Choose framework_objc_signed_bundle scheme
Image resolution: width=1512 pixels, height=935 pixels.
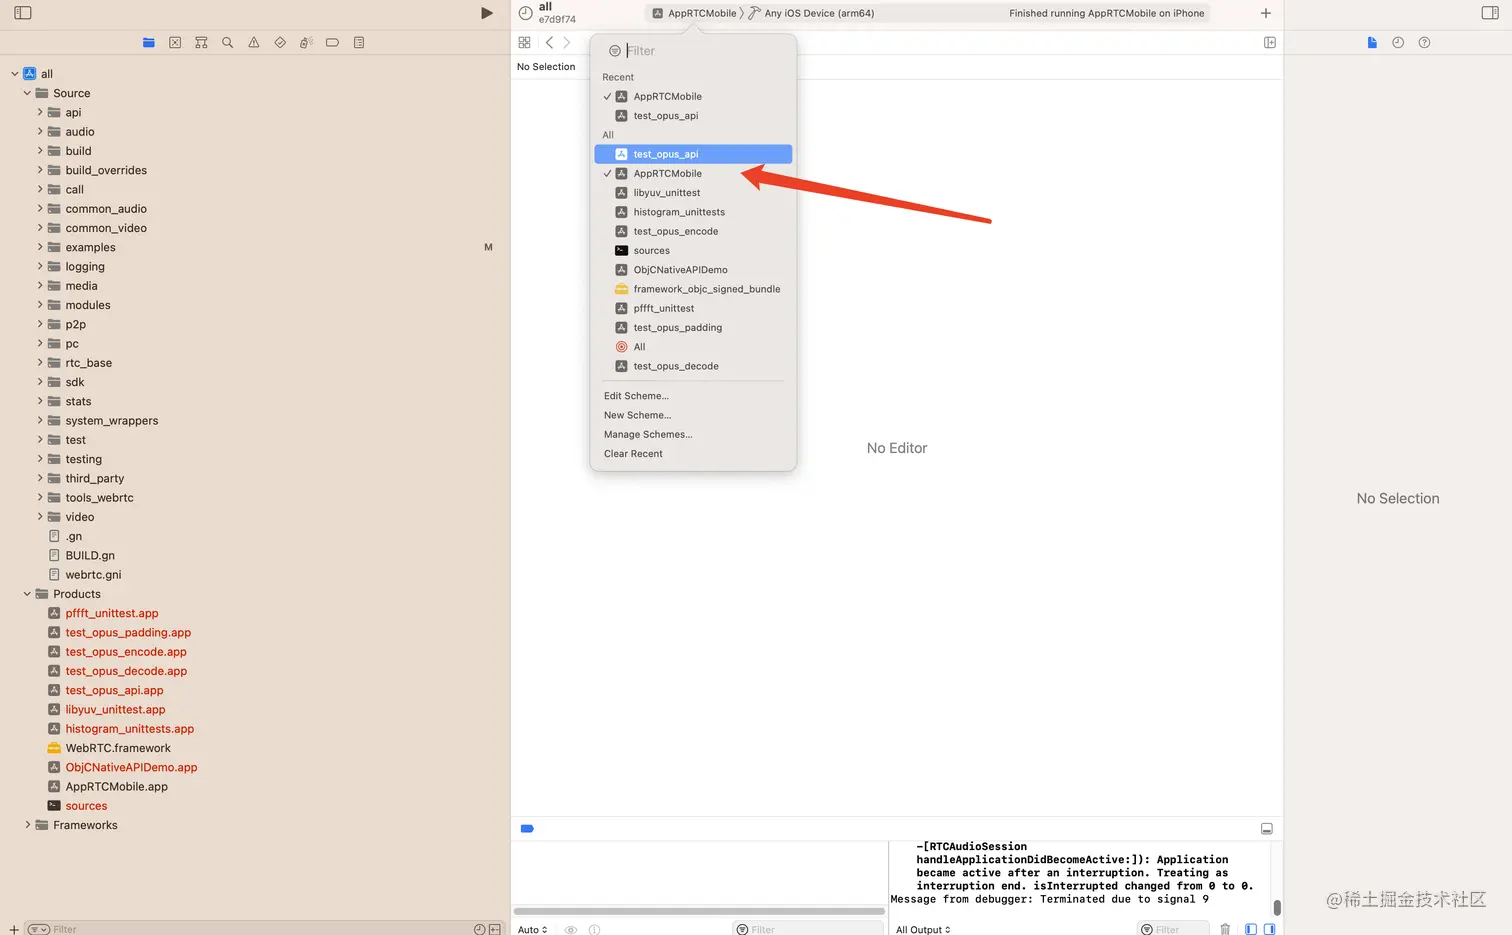tap(693, 289)
